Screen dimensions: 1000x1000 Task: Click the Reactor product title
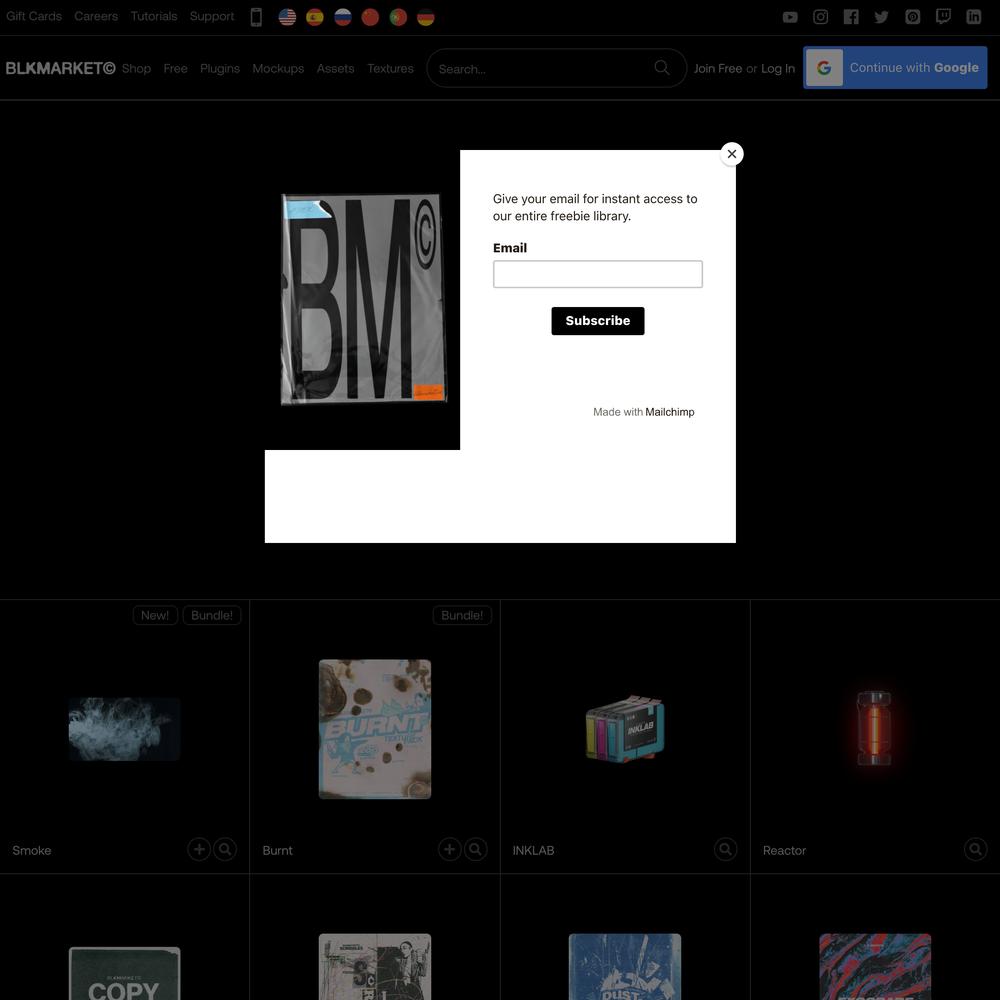(784, 850)
